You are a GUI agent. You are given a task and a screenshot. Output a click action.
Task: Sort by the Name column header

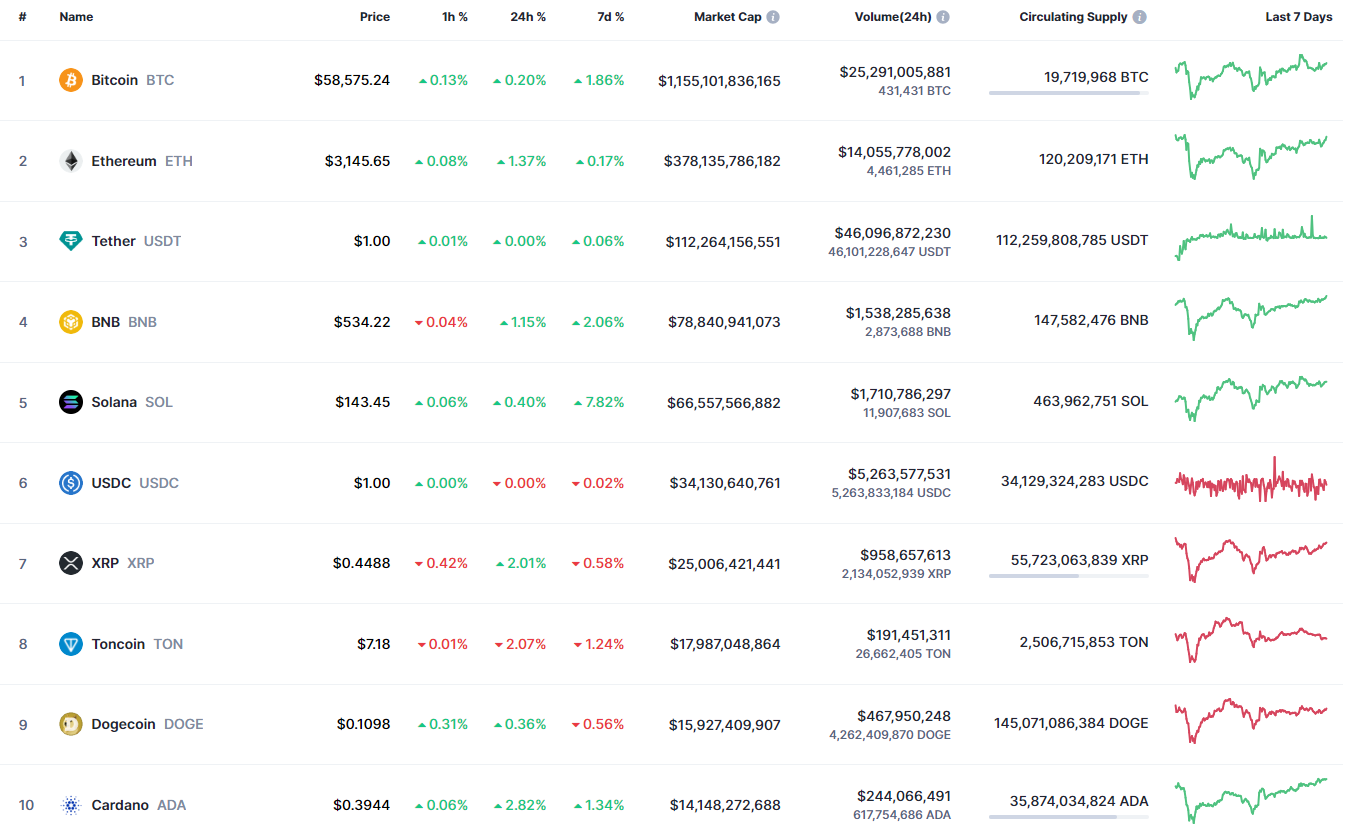click(75, 17)
